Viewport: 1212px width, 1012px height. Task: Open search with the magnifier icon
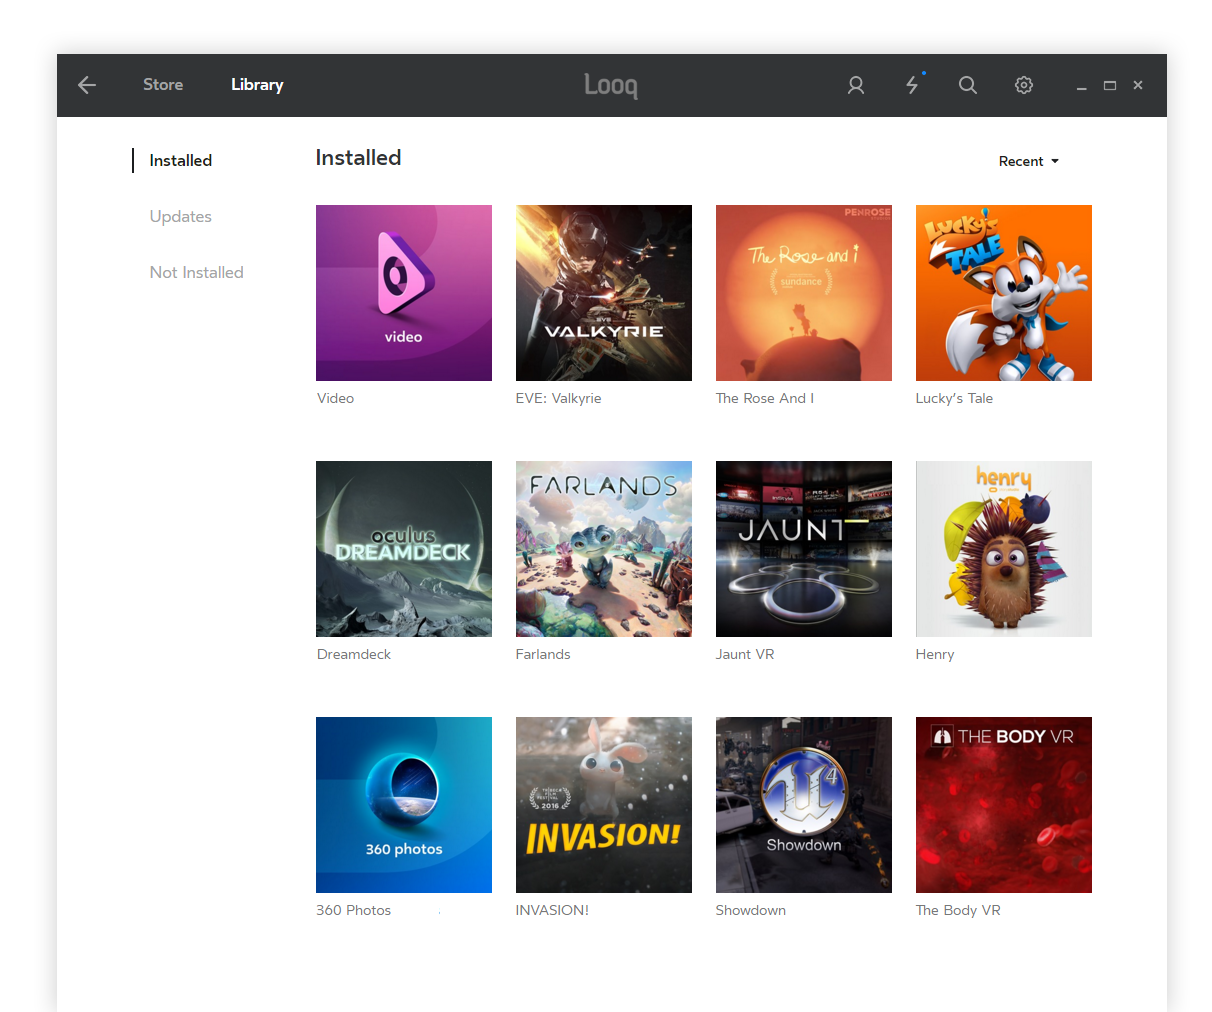pyautogui.click(x=968, y=85)
